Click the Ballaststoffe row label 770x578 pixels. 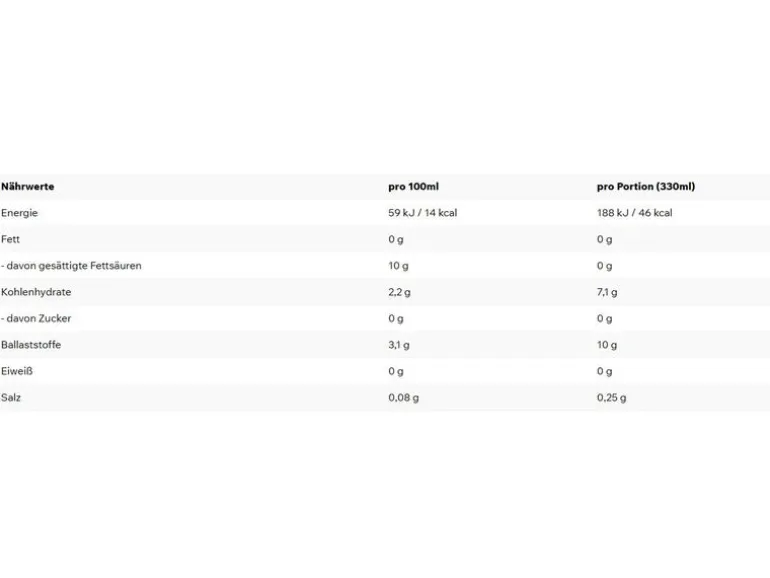tap(31, 345)
